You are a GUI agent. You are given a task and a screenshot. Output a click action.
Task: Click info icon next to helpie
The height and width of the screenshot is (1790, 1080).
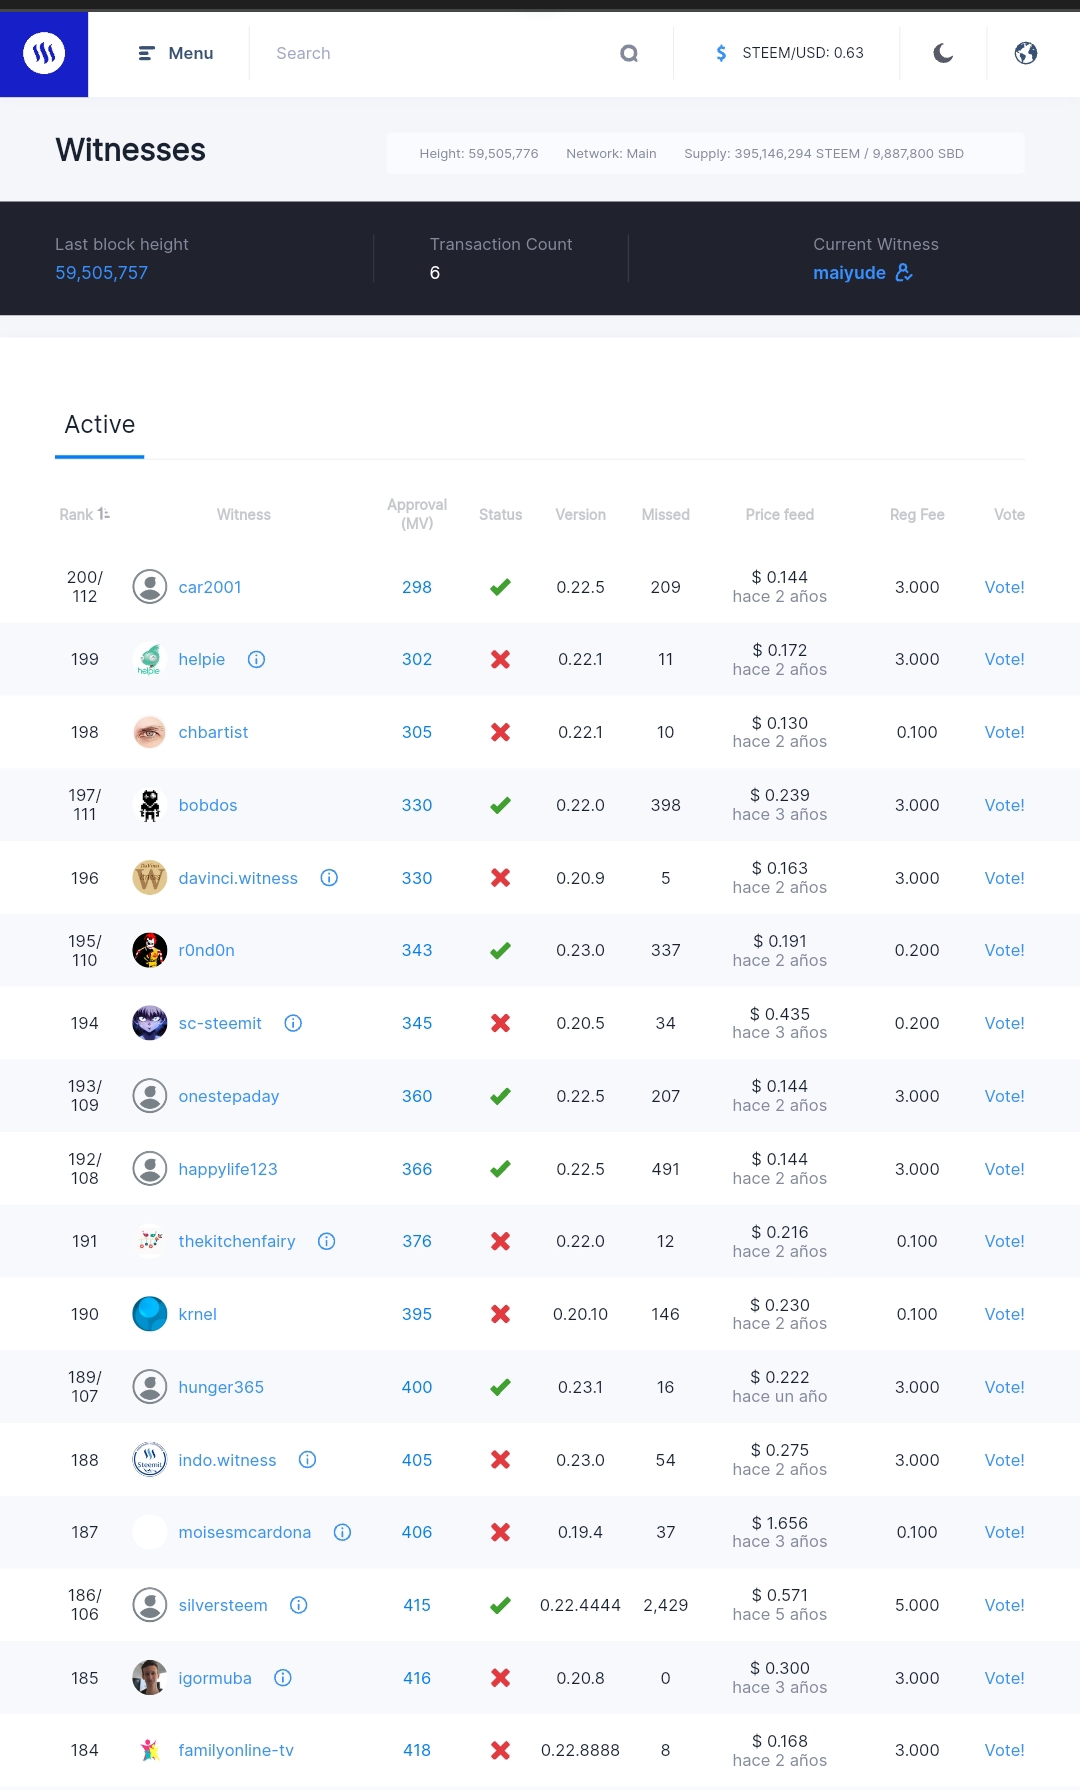(256, 659)
